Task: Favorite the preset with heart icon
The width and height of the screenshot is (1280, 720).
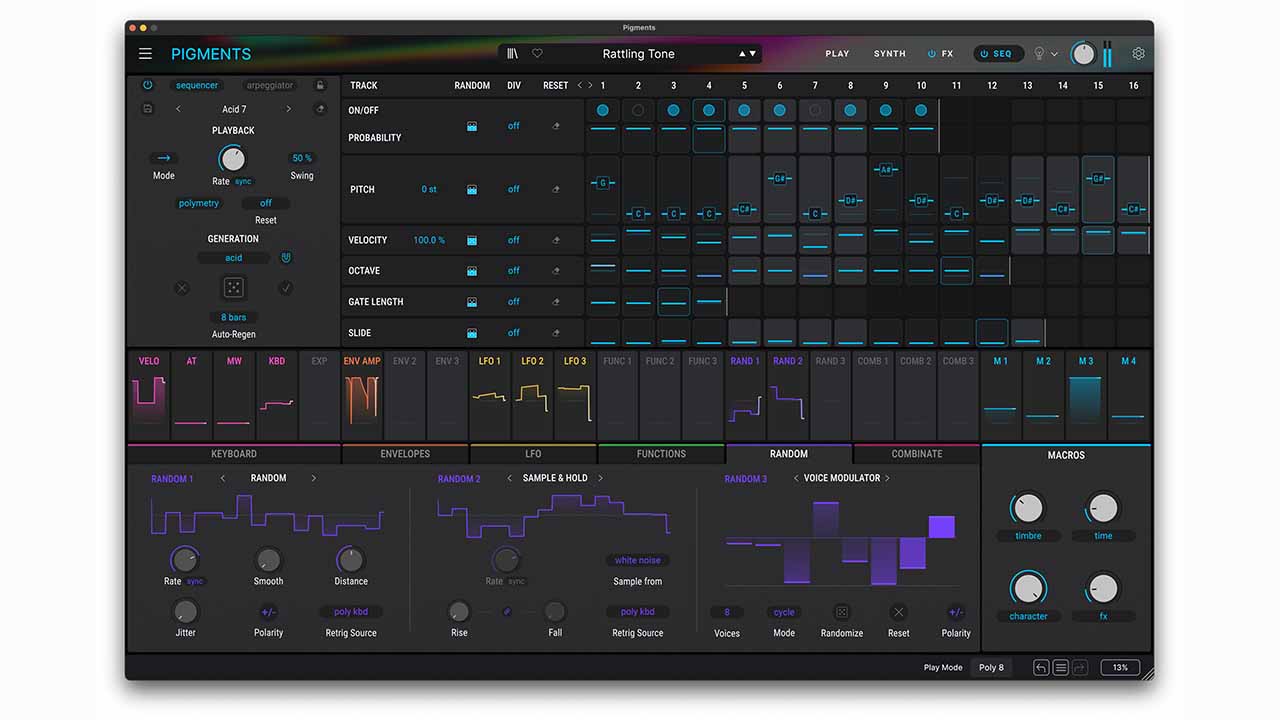Action: [537, 54]
